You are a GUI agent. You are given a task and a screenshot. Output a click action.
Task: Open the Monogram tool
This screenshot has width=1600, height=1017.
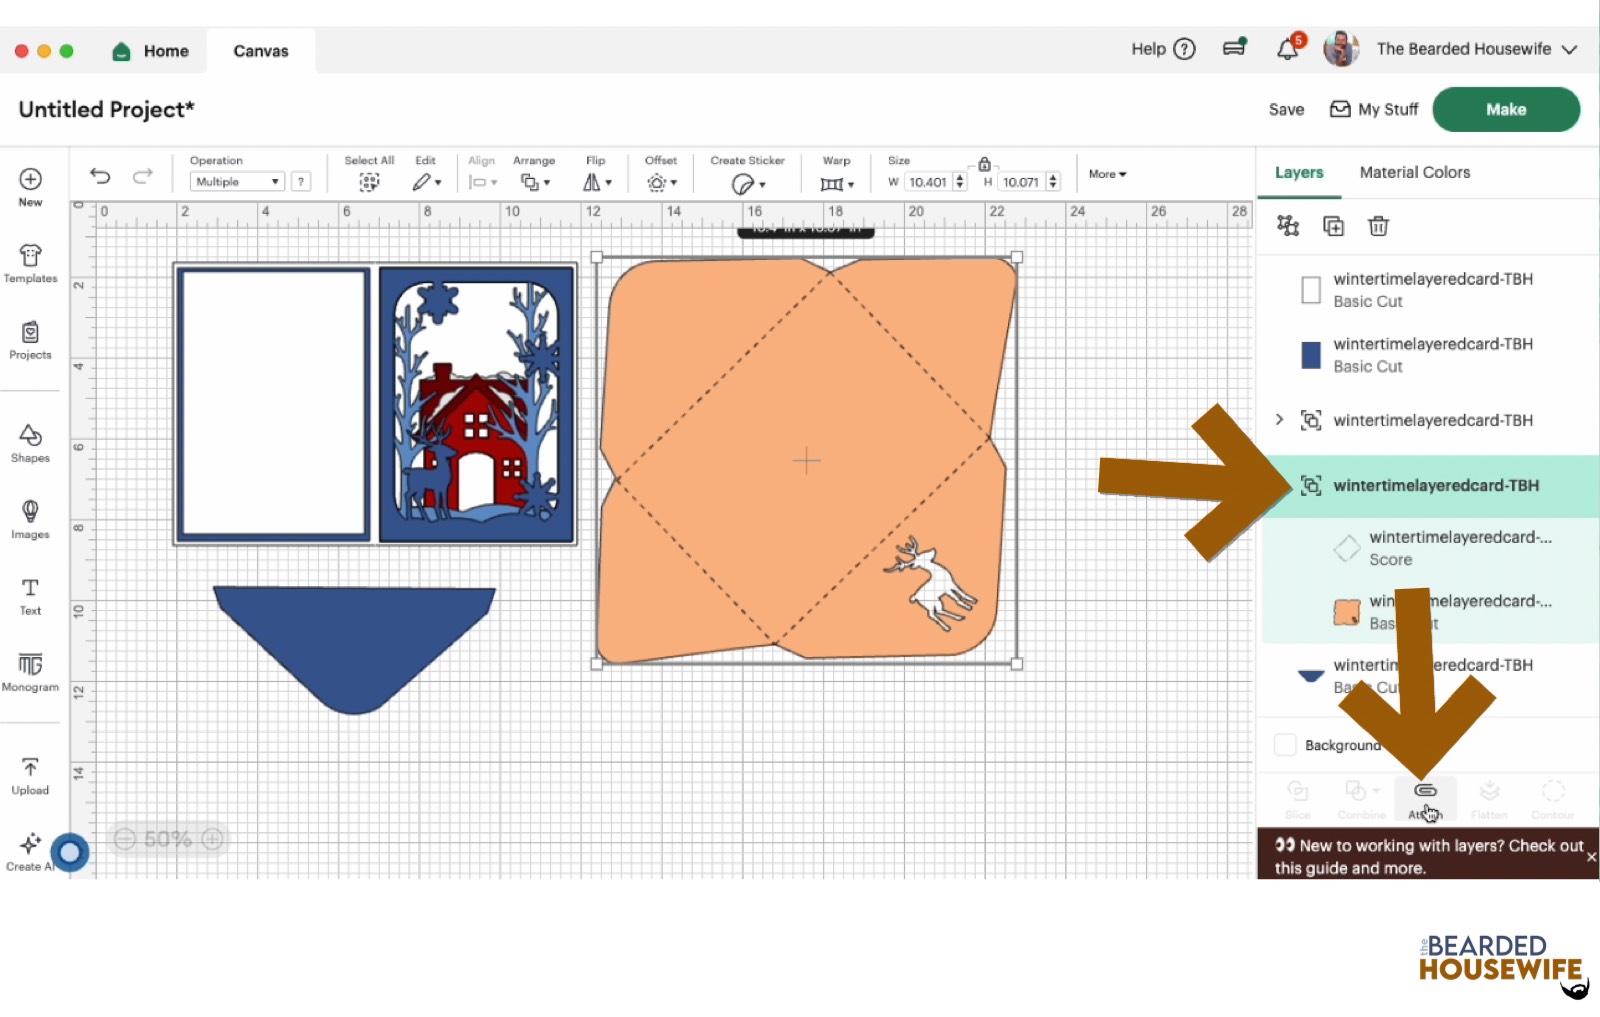pyautogui.click(x=30, y=671)
